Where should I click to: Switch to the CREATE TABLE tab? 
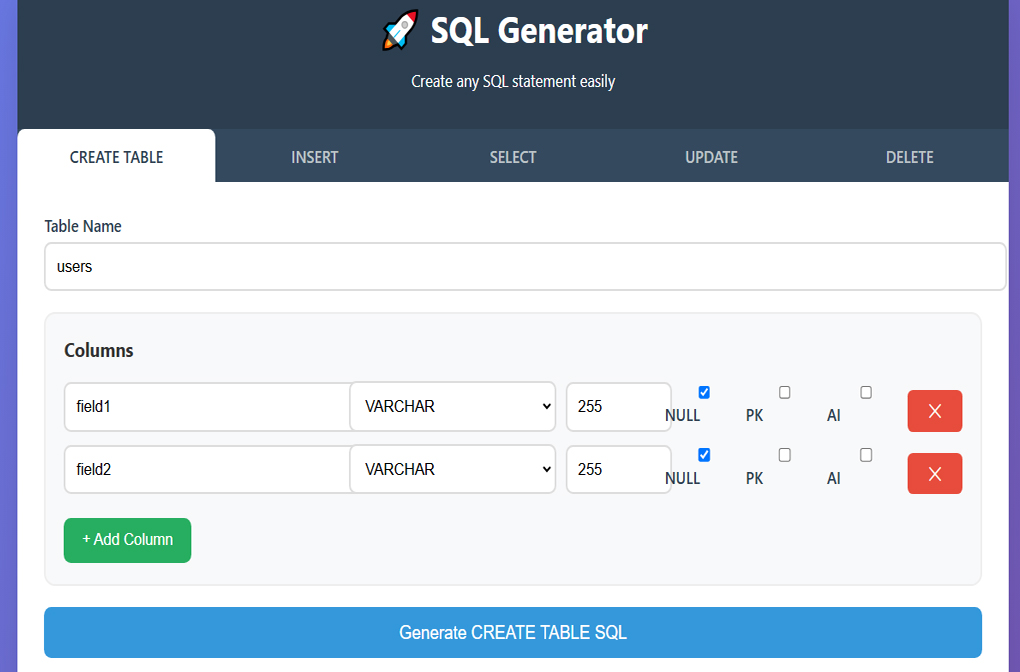[x=116, y=157]
